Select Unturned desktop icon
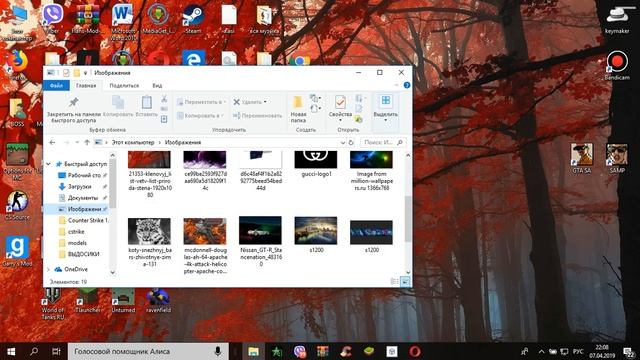Image resolution: width=640 pixels, height=360 pixels. click(x=123, y=300)
